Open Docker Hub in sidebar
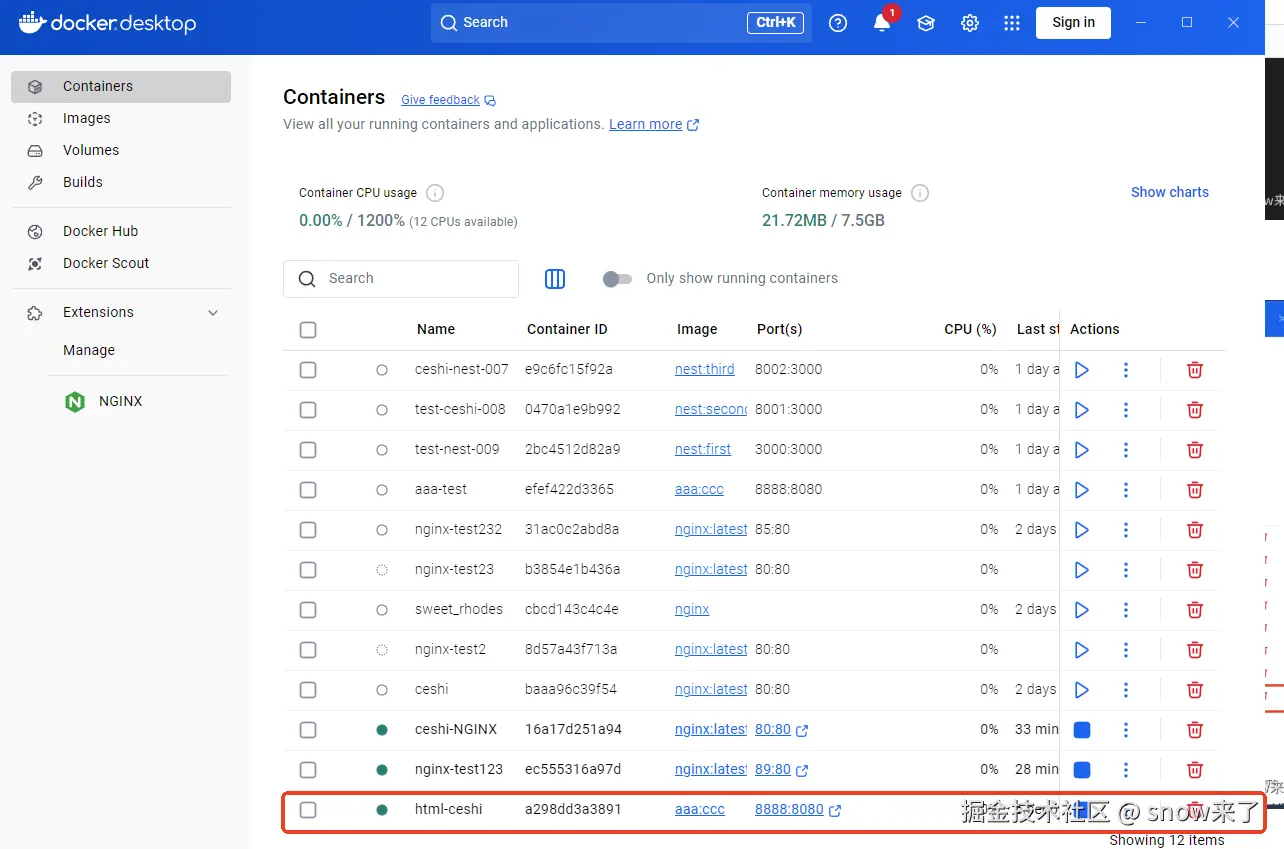Image resolution: width=1284 pixels, height=849 pixels. click(x=121, y=232)
